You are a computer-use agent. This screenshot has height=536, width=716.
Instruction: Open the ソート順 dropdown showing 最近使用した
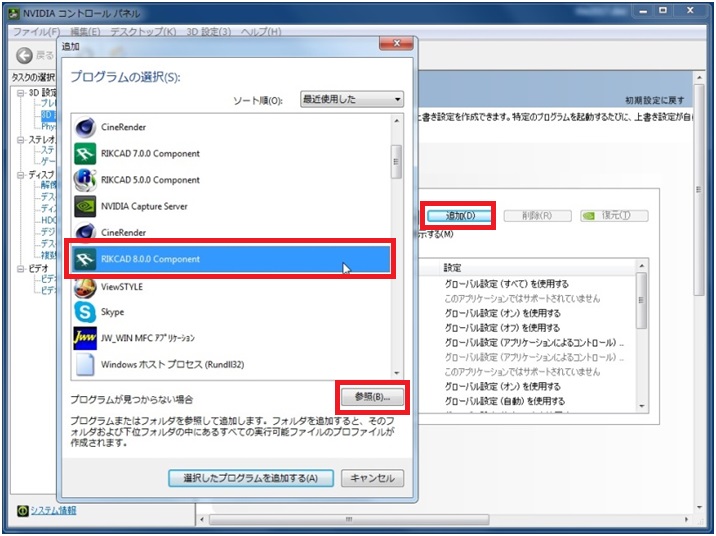[352, 99]
